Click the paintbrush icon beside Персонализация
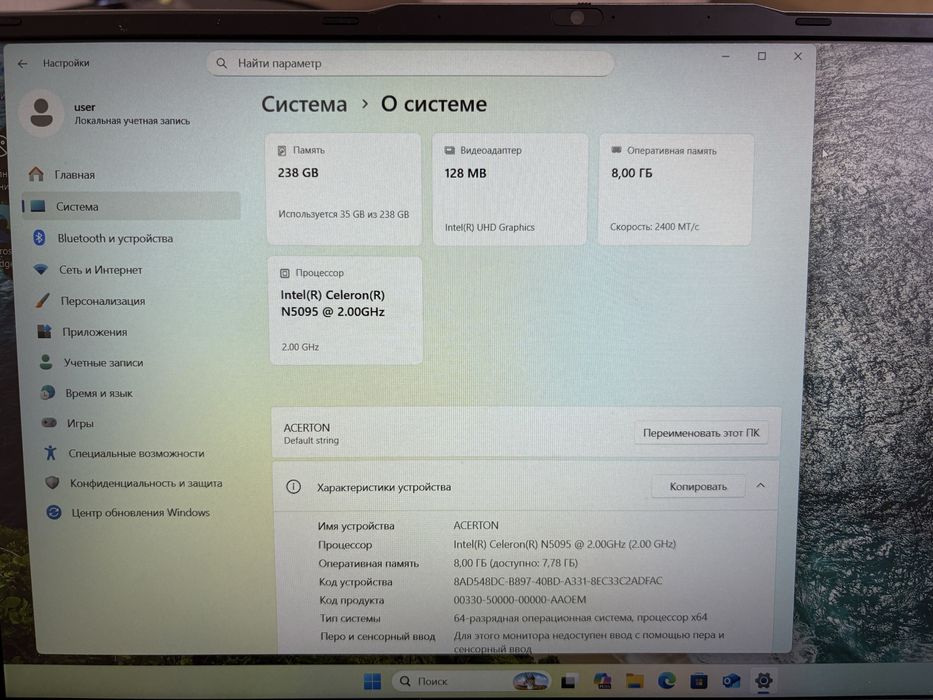The width and height of the screenshot is (933, 700). [x=42, y=300]
